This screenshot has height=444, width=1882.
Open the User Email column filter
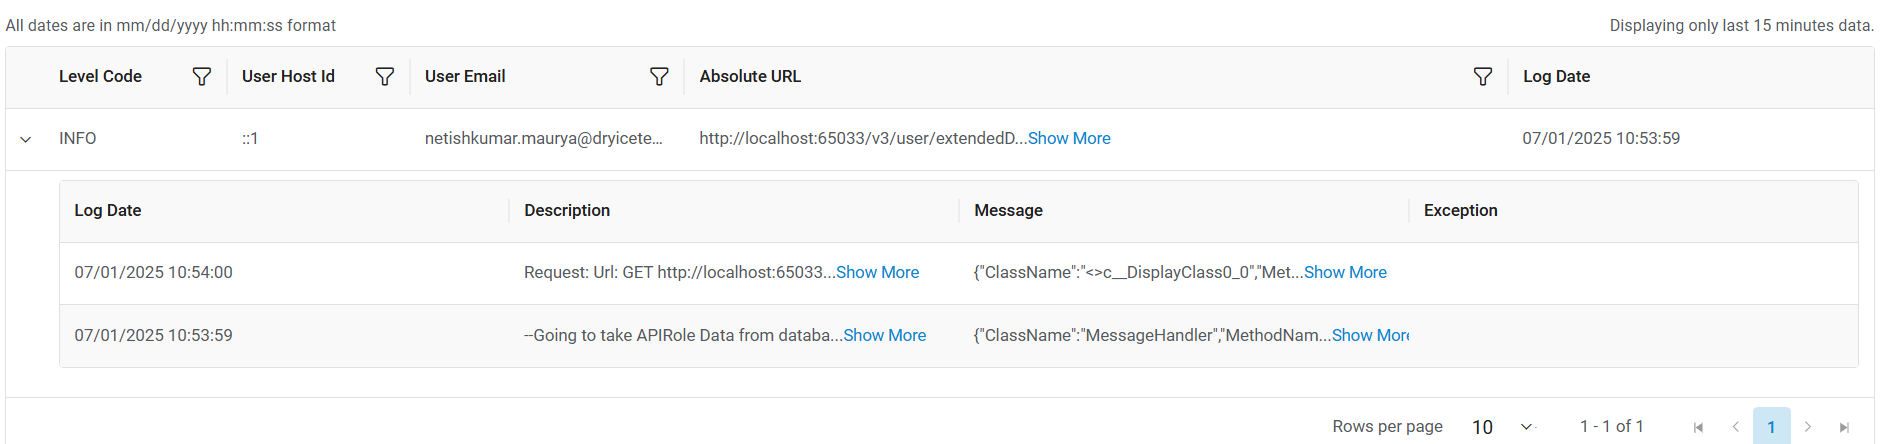[659, 77]
